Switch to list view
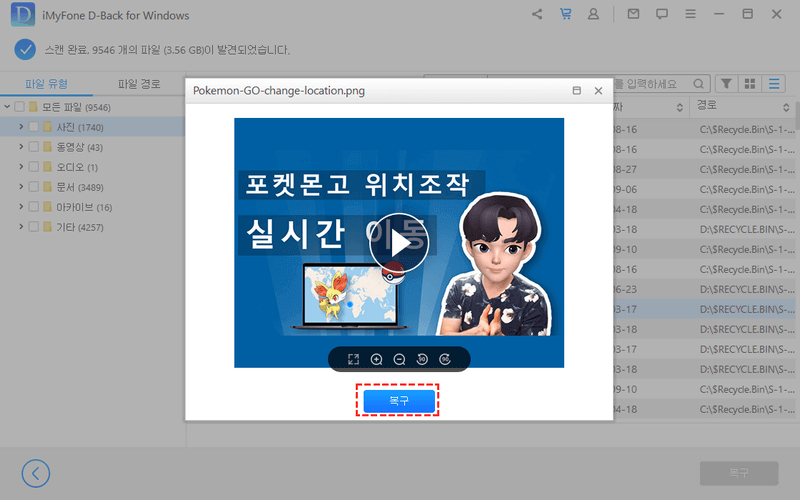Image resolution: width=800 pixels, height=500 pixels. (773, 84)
